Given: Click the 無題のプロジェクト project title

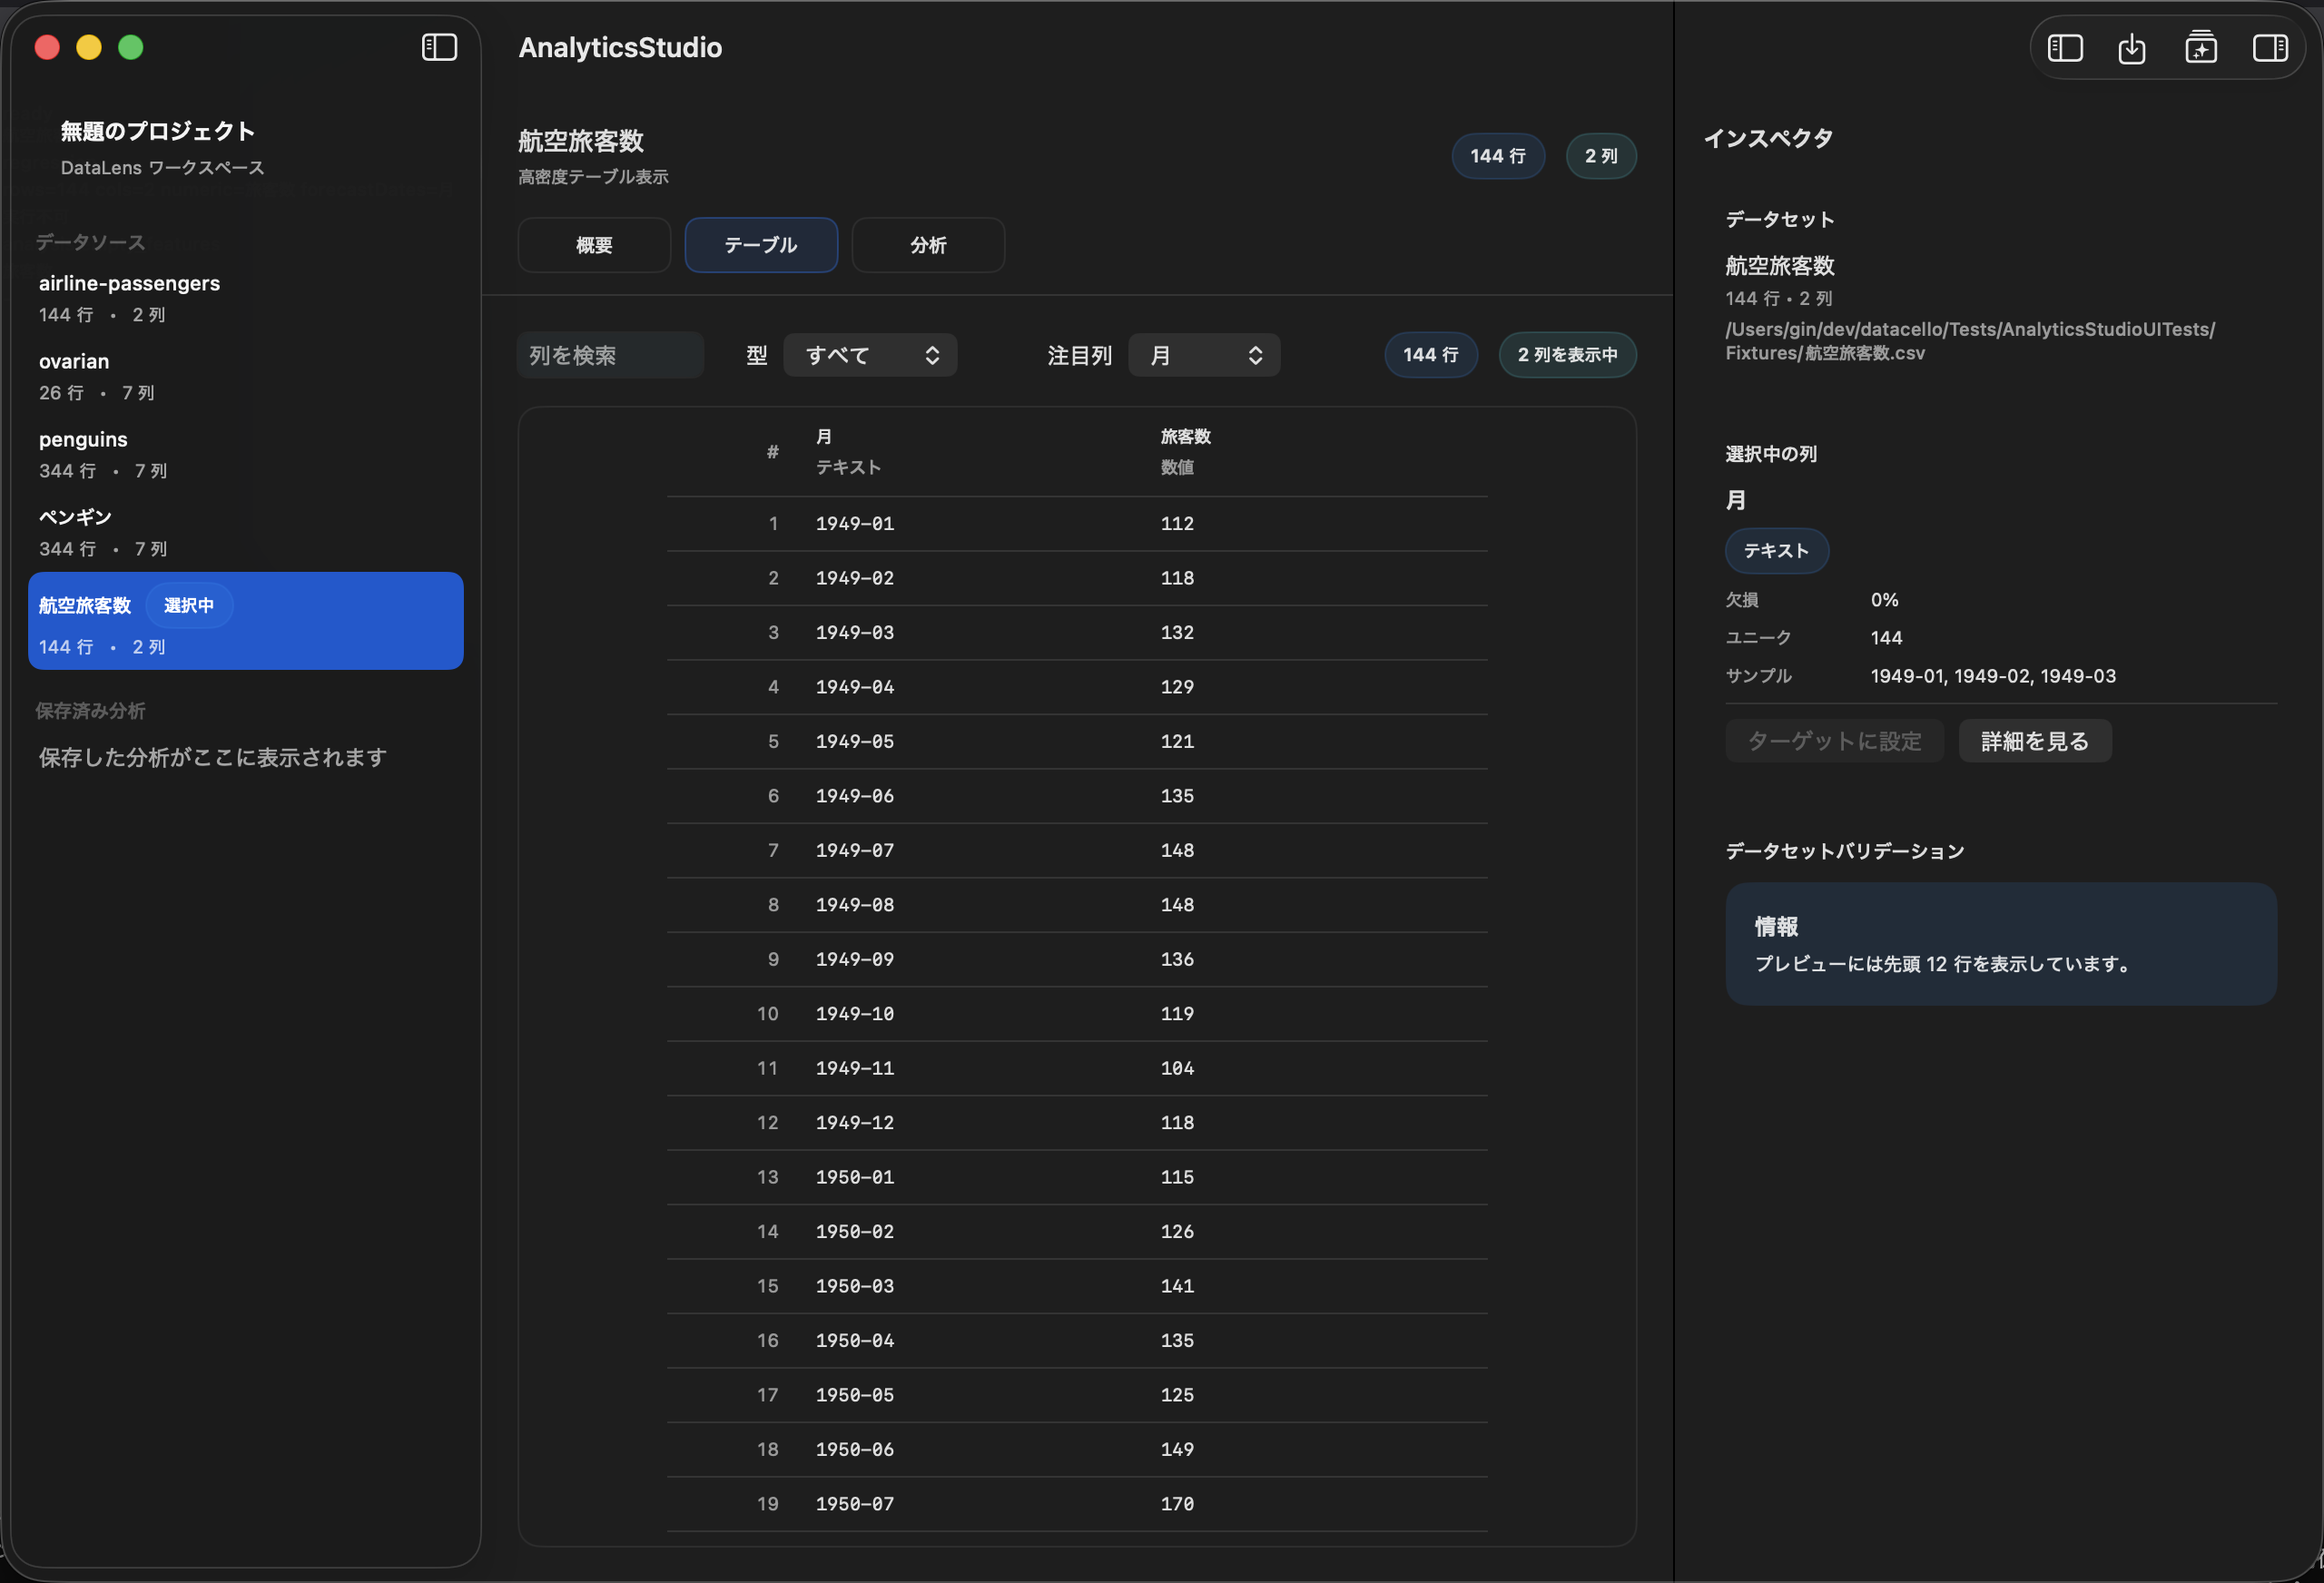Looking at the screenshot, I should pyautogui.click(x=158, y=131).
